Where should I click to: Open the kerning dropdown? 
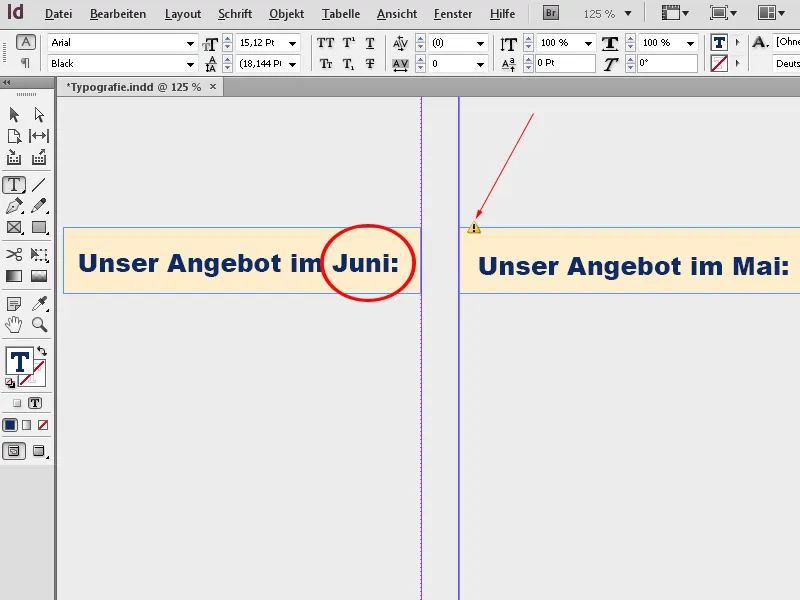(x=480, y=43)
